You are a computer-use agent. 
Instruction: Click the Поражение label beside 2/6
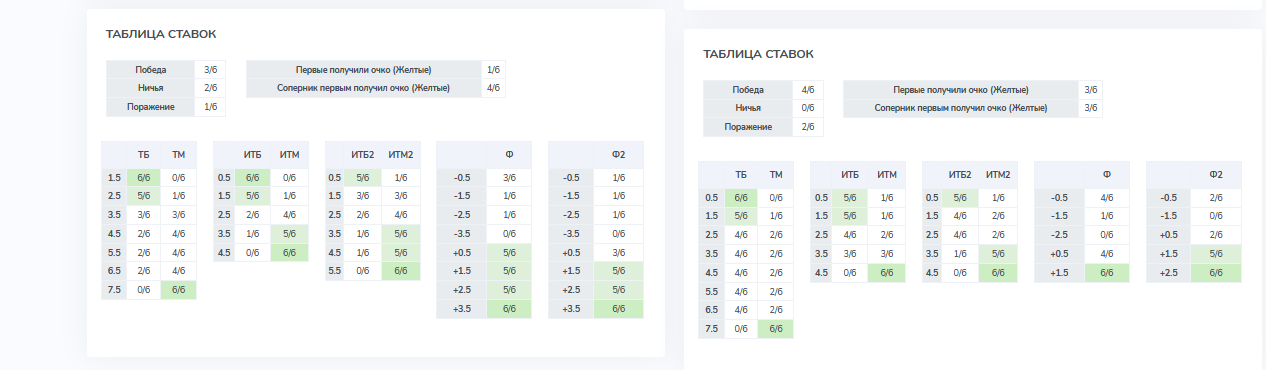(749, 127)
